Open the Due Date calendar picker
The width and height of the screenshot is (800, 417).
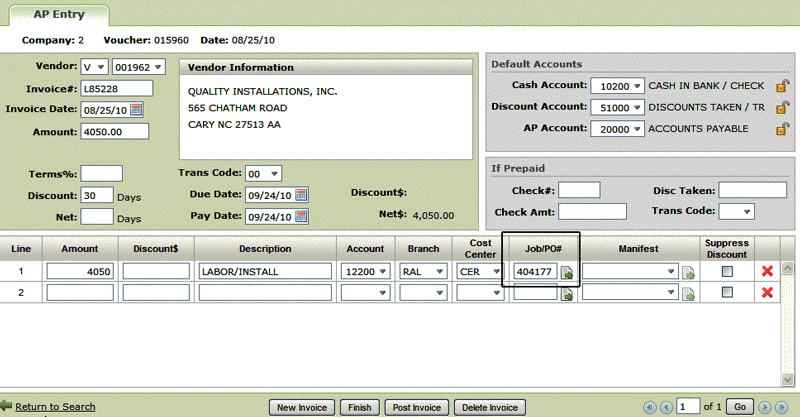pyautogui.click(x=301, y=194)
